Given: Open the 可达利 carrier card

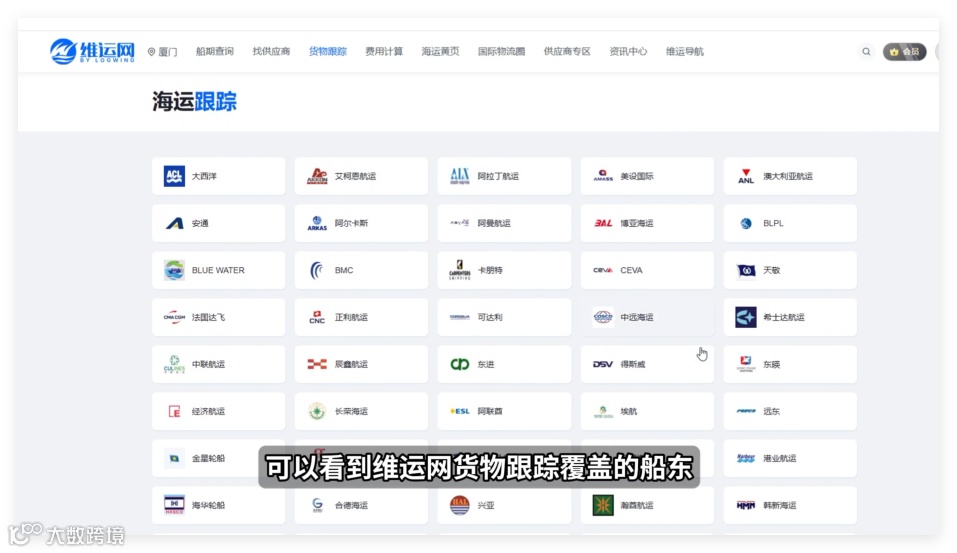Looking at the screenshot, I should coord(504,317).
